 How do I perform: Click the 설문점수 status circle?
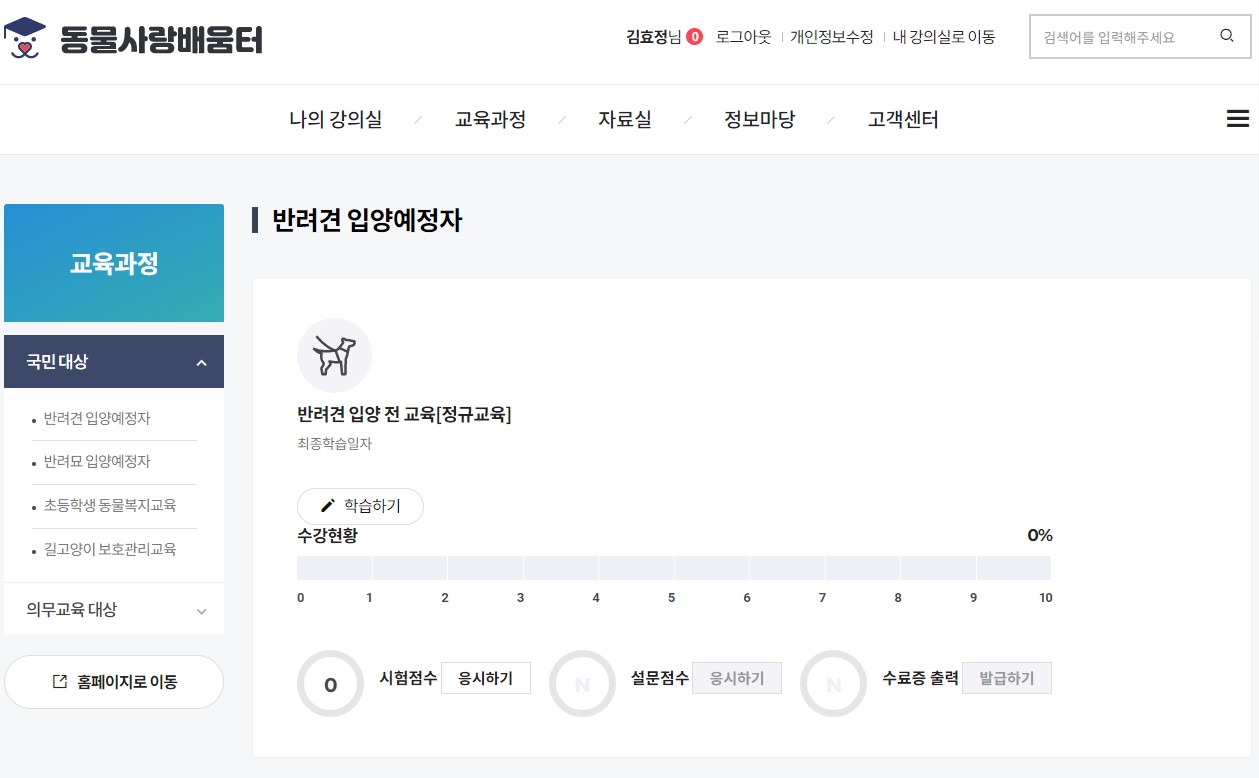(582, 684)
